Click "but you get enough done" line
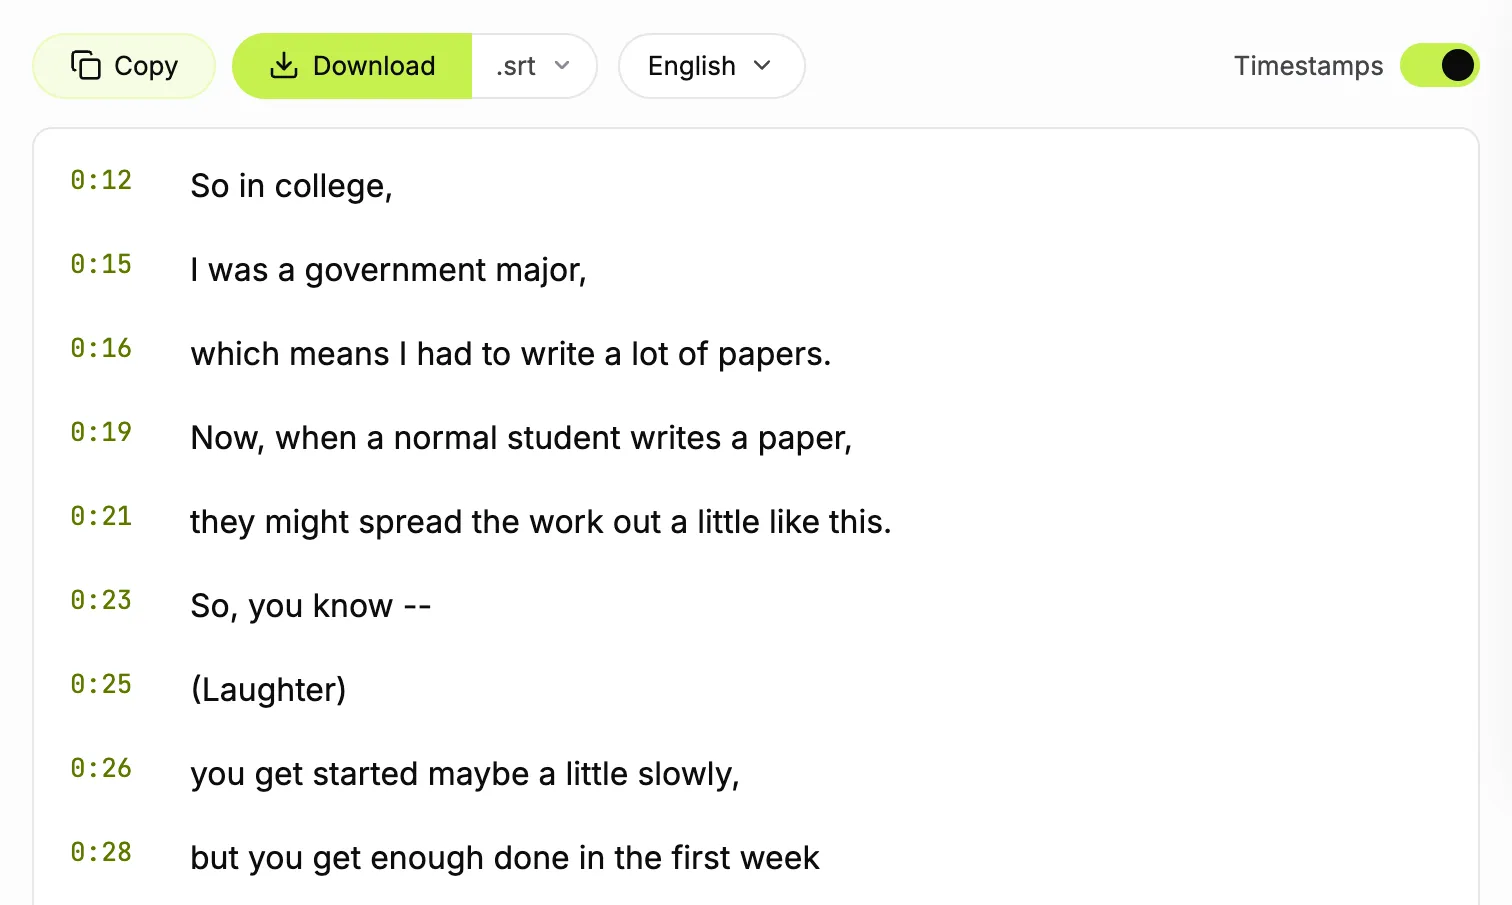The height and width of the screenshot is (905, 1512). (x=505, y=858)
